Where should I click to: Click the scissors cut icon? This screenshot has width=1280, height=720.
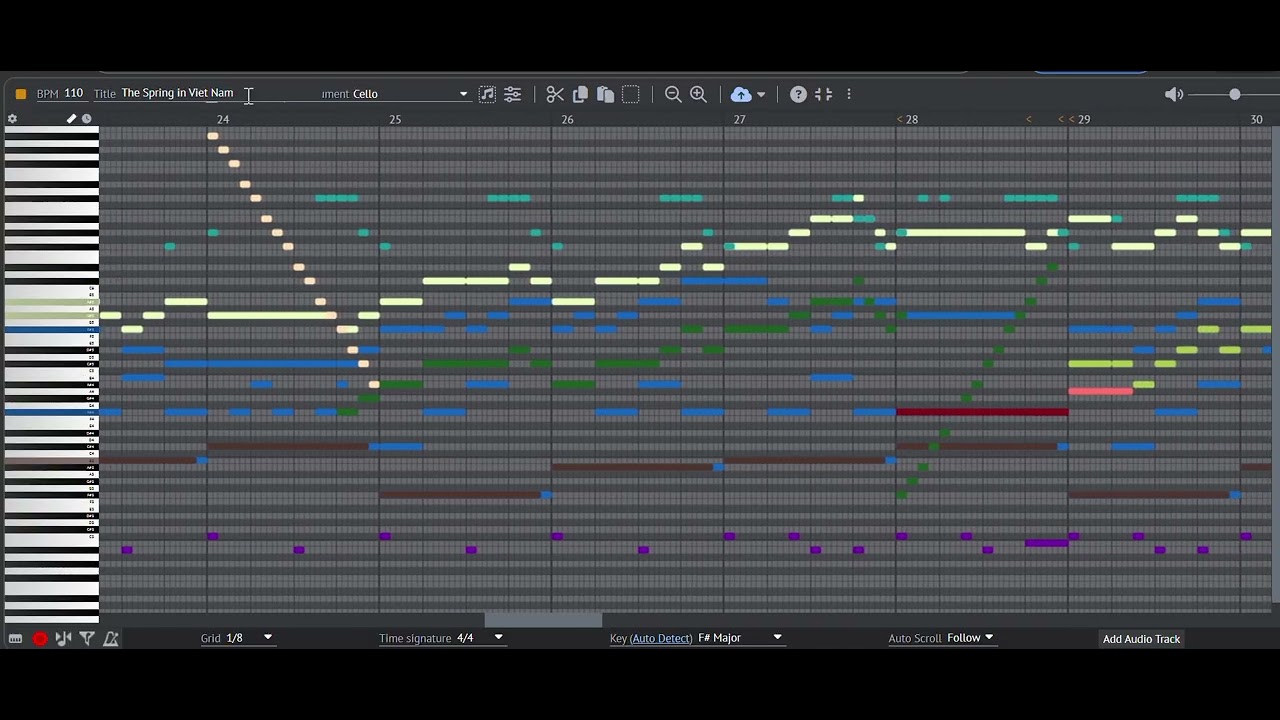(x=555, y=94)
